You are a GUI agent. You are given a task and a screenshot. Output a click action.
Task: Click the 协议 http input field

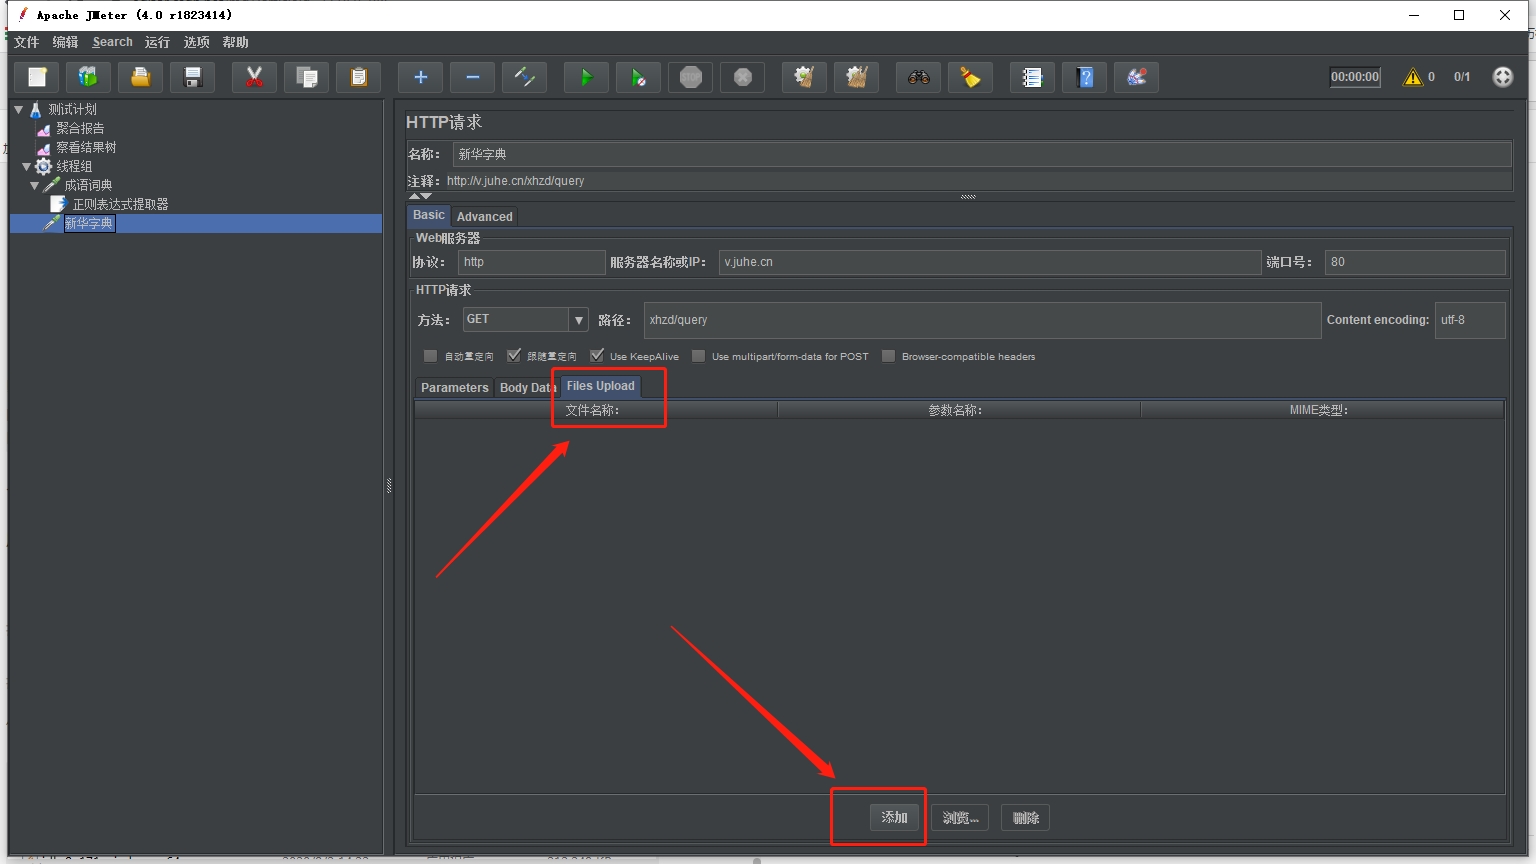pyautogui.click(x=532, y=262)
